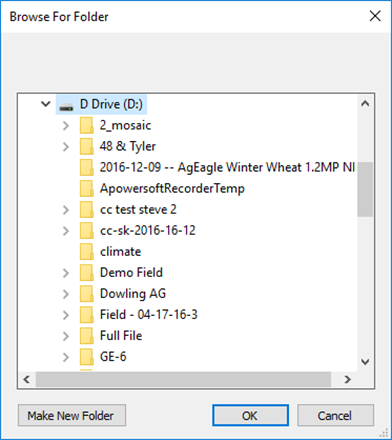Click the 2_mosaic folder icon
The image size is (392, 440).
(x=87, y=126)
